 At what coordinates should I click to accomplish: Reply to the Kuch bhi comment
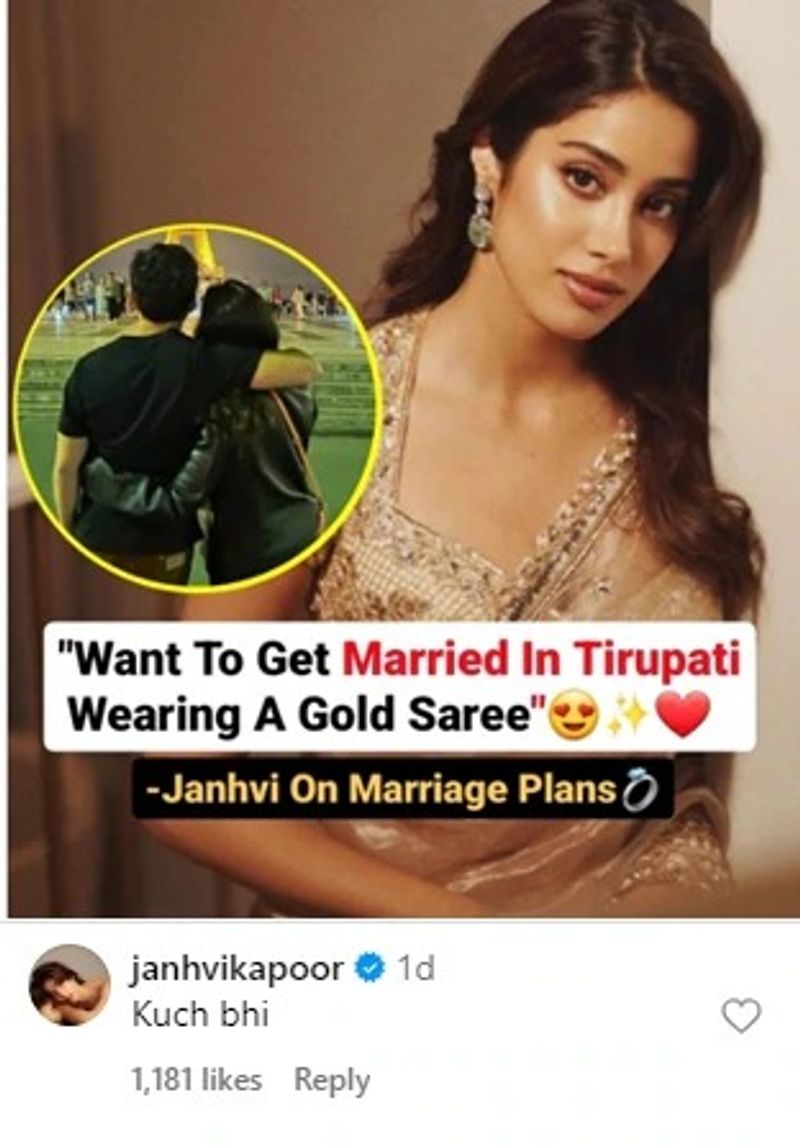pyautogui.click(x=332, y=1080)
